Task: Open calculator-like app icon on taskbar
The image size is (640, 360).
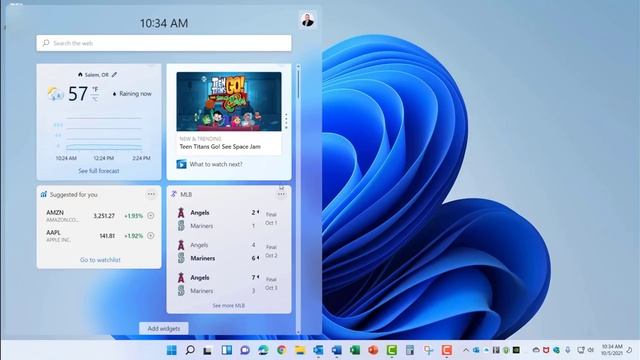Action: tap(410, 350)
